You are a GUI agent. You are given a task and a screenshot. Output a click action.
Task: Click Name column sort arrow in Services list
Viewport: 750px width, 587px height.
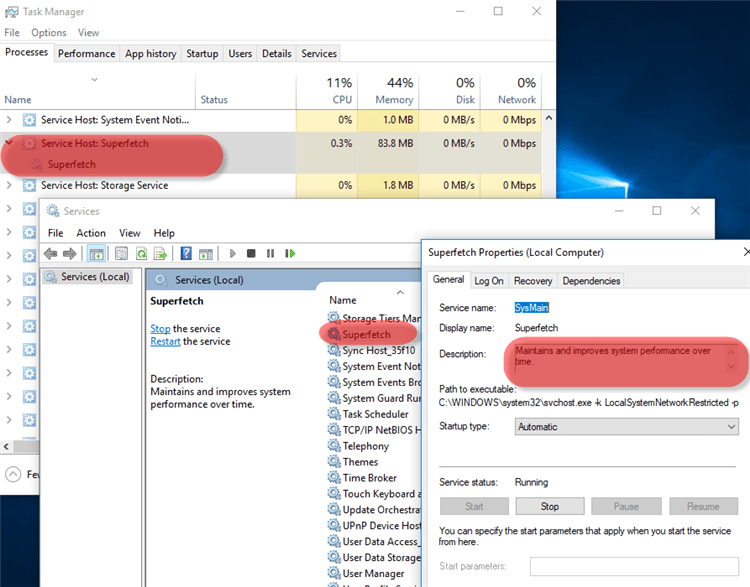coord(400,292)
